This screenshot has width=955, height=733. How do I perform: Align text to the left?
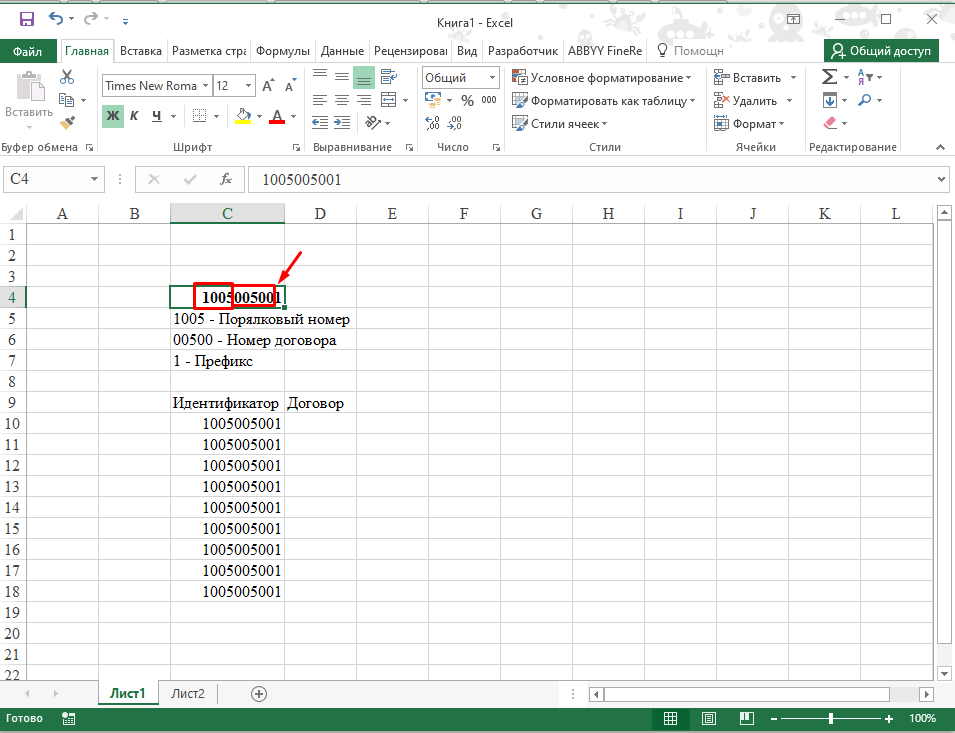coord(320,100)
